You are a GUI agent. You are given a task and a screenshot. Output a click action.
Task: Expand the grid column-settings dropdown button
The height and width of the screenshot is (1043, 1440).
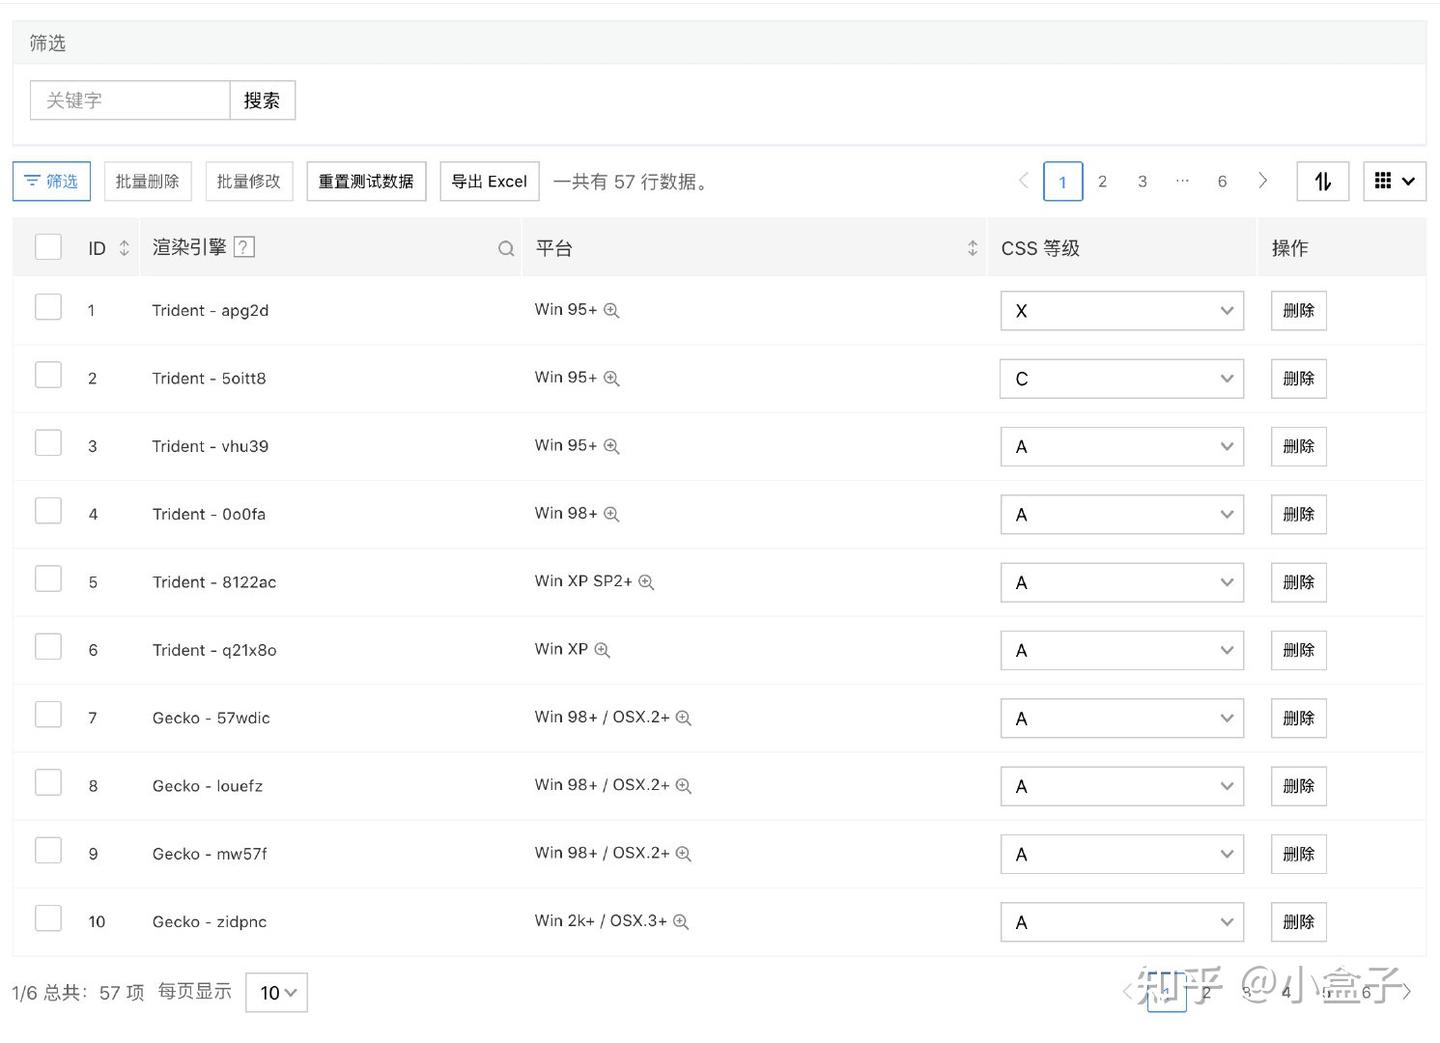pos(1394,181)
